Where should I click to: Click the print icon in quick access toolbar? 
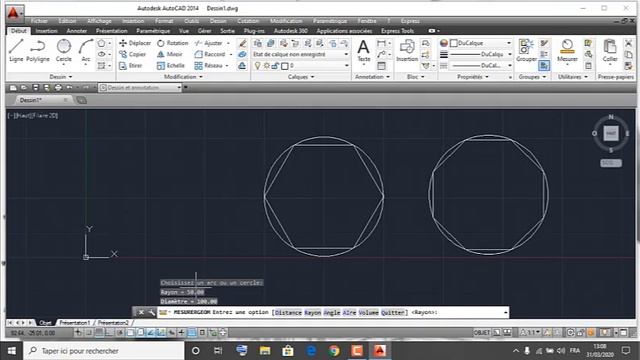coord(58,88)
